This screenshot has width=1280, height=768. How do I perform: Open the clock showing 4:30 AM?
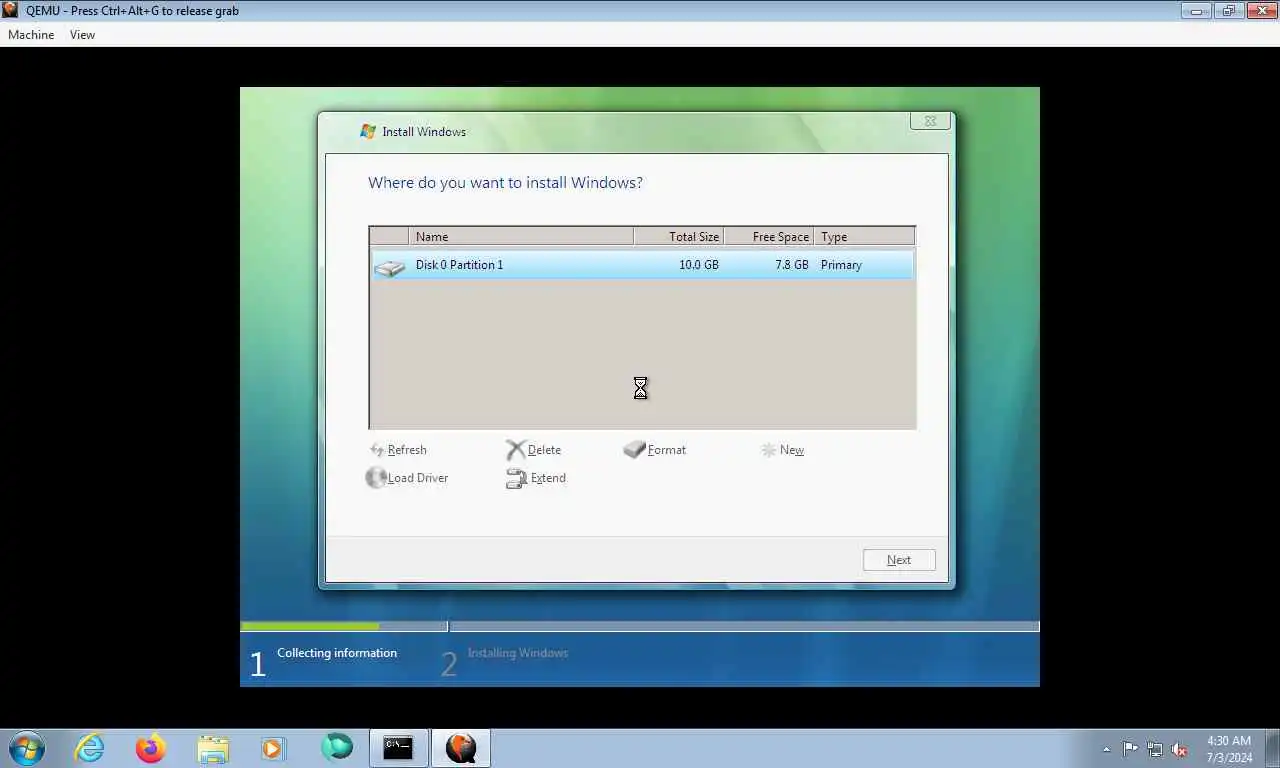(1229, 749)
